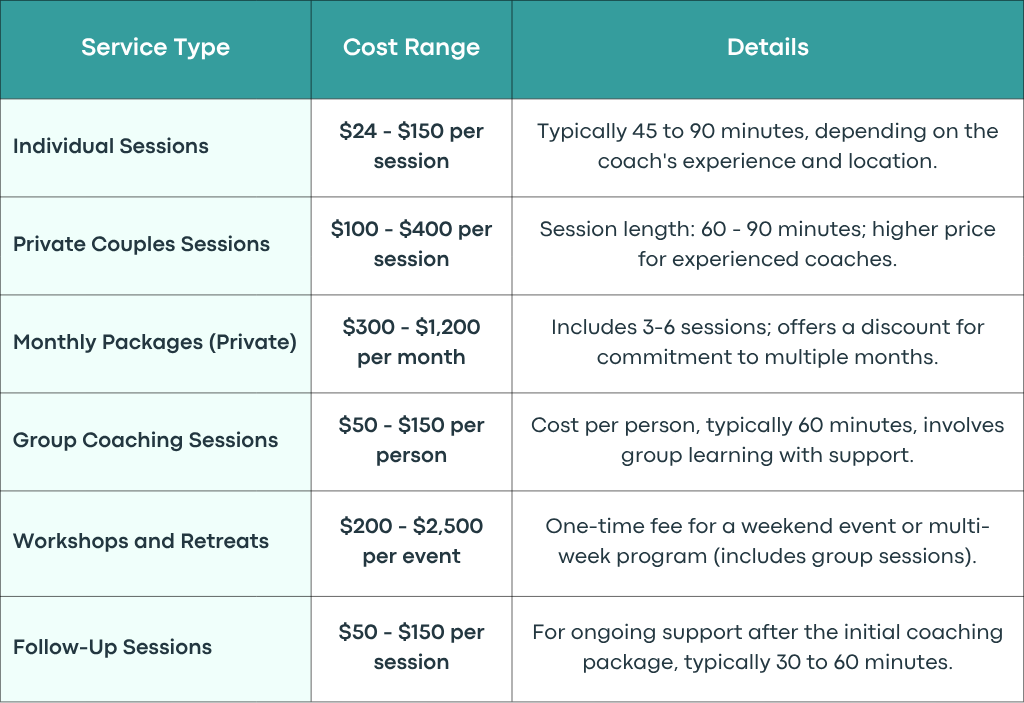
Task: Click details about group learning with support
Action: (x=767, y=440)
